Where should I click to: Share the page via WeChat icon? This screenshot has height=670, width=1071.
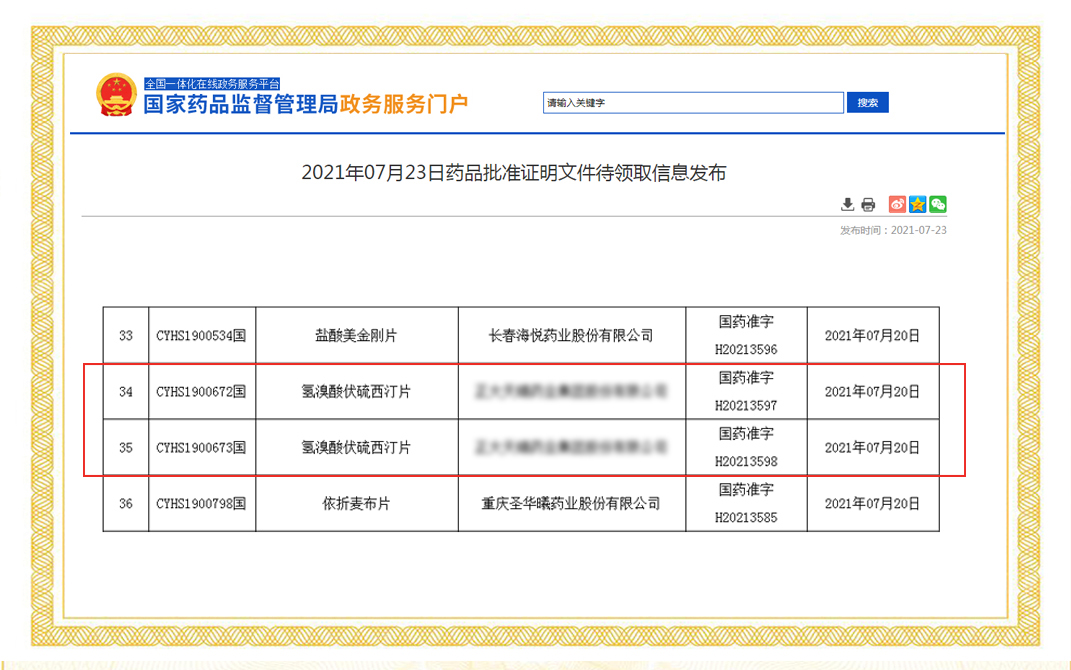[x=937, y=205]
